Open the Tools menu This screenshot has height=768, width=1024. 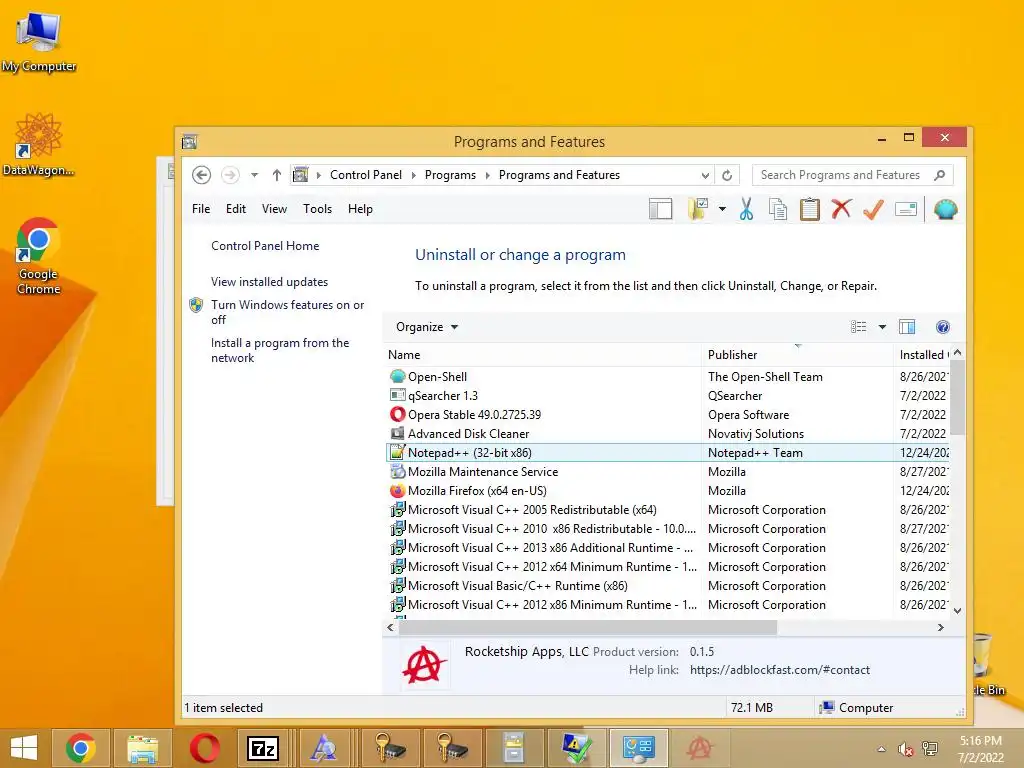317,209
